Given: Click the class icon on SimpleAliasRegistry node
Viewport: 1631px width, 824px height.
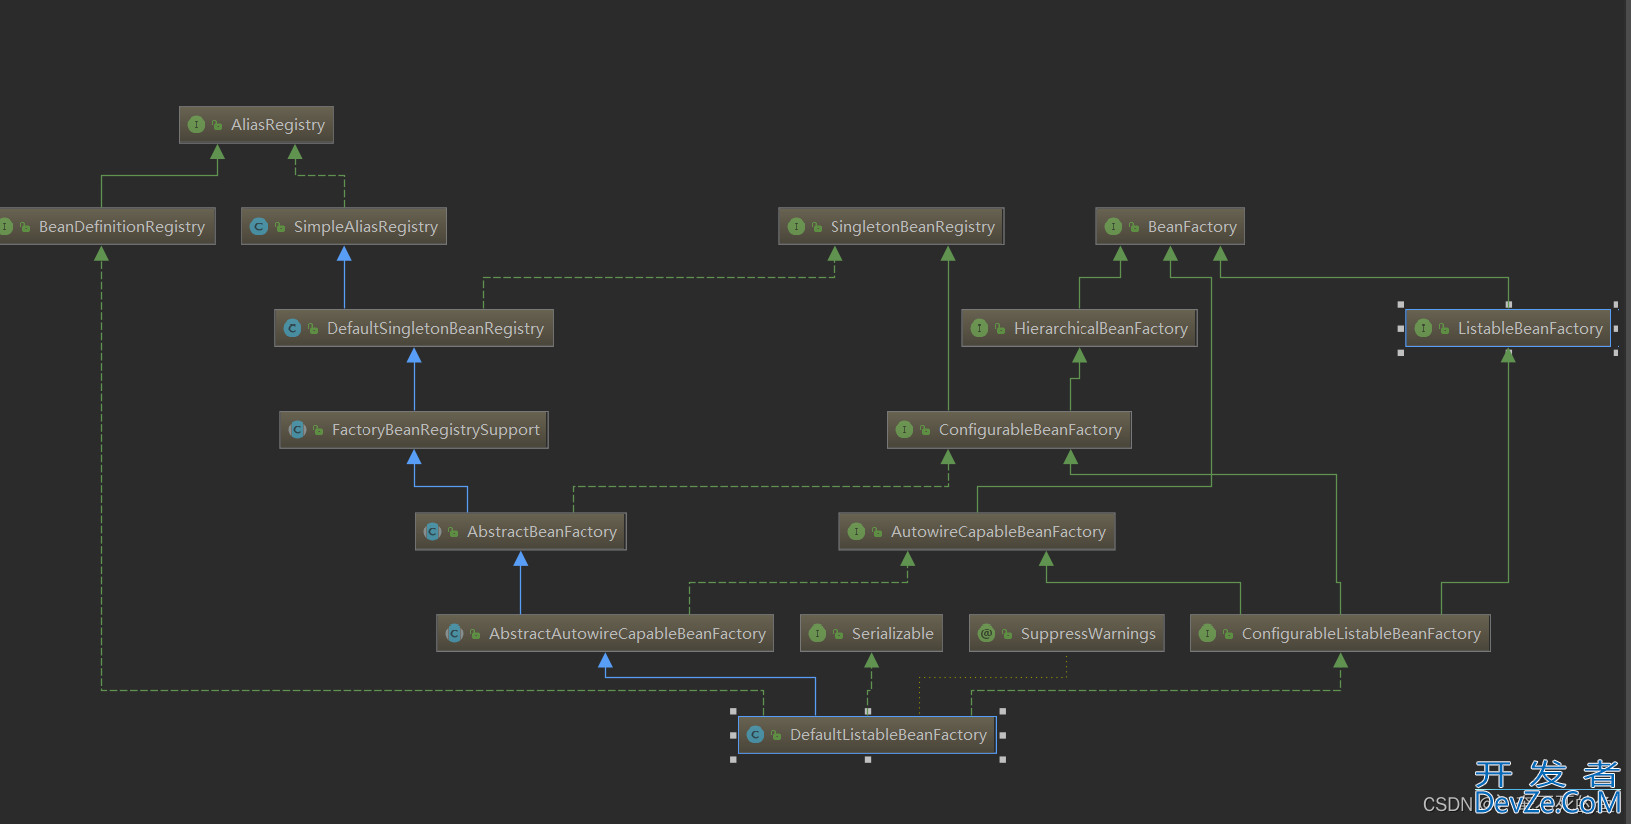Looking at the screenshot, I should (259, 227).
